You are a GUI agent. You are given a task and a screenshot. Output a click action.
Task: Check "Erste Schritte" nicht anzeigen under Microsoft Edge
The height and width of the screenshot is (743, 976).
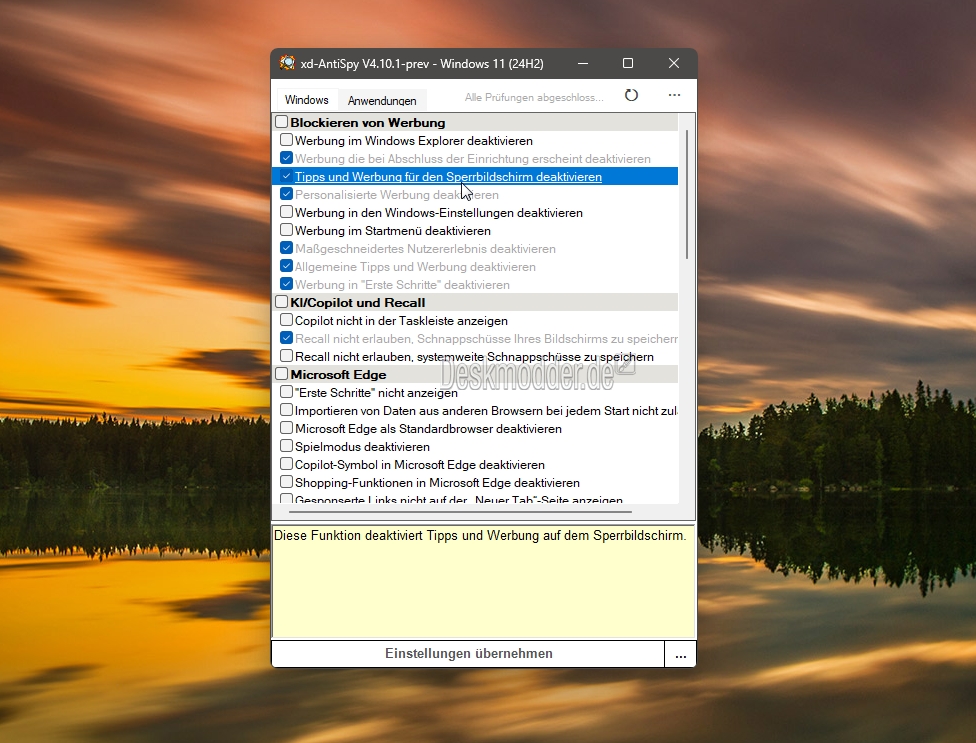point(286,392)
